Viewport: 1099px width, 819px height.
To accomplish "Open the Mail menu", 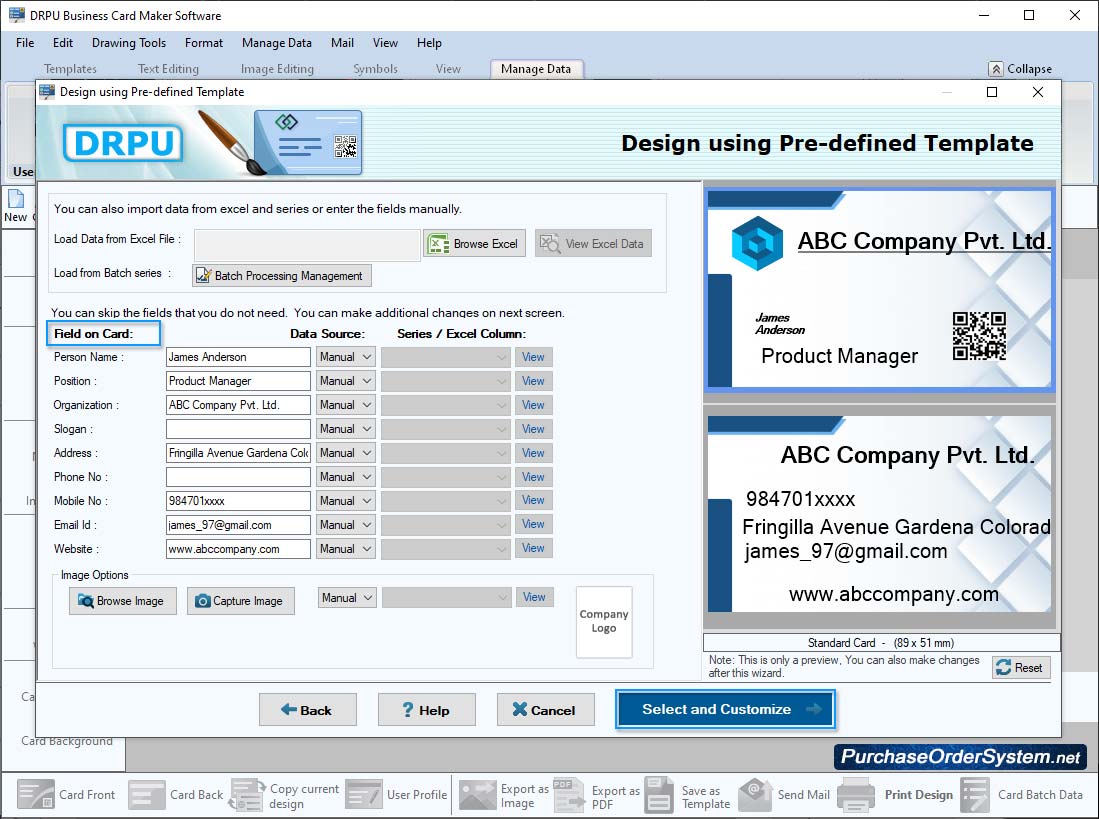I will coord(342,43).
